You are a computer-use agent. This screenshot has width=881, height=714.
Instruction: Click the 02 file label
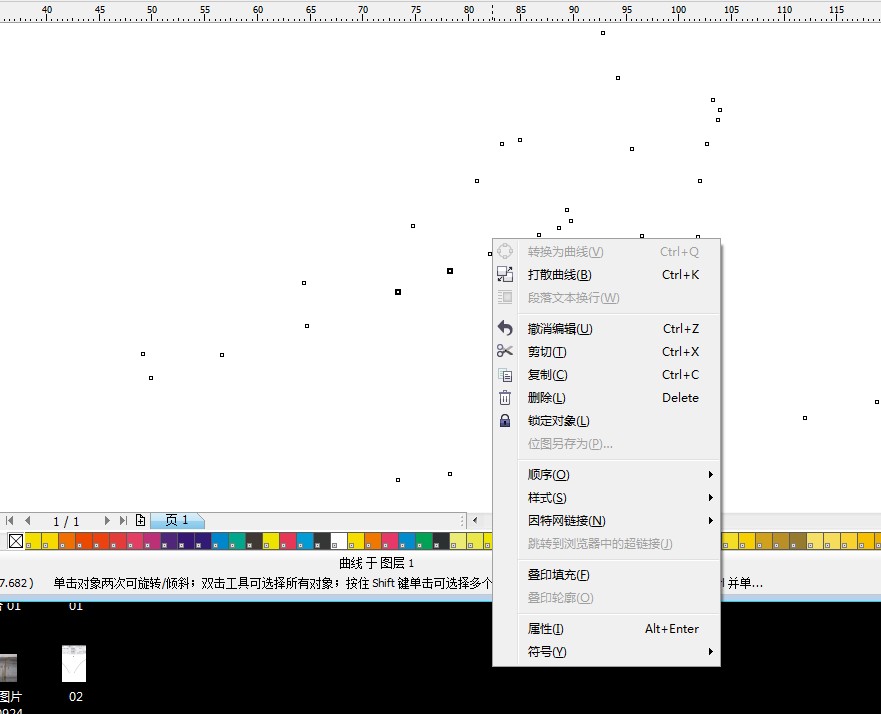tap(76, 697)
